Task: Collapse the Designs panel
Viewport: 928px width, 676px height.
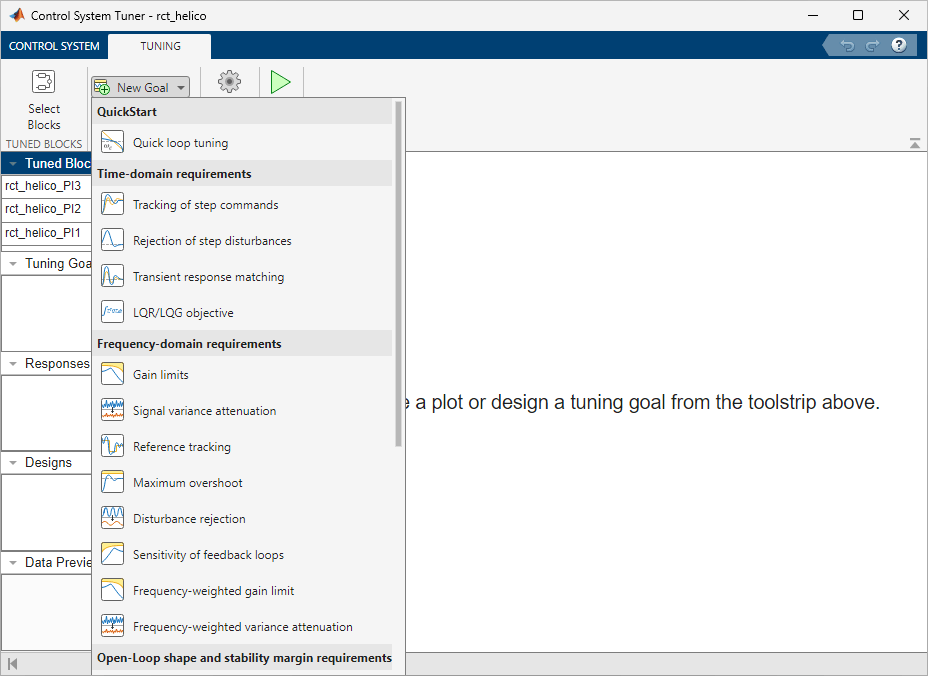Action: pyautogui.click(x=13, y=463)
